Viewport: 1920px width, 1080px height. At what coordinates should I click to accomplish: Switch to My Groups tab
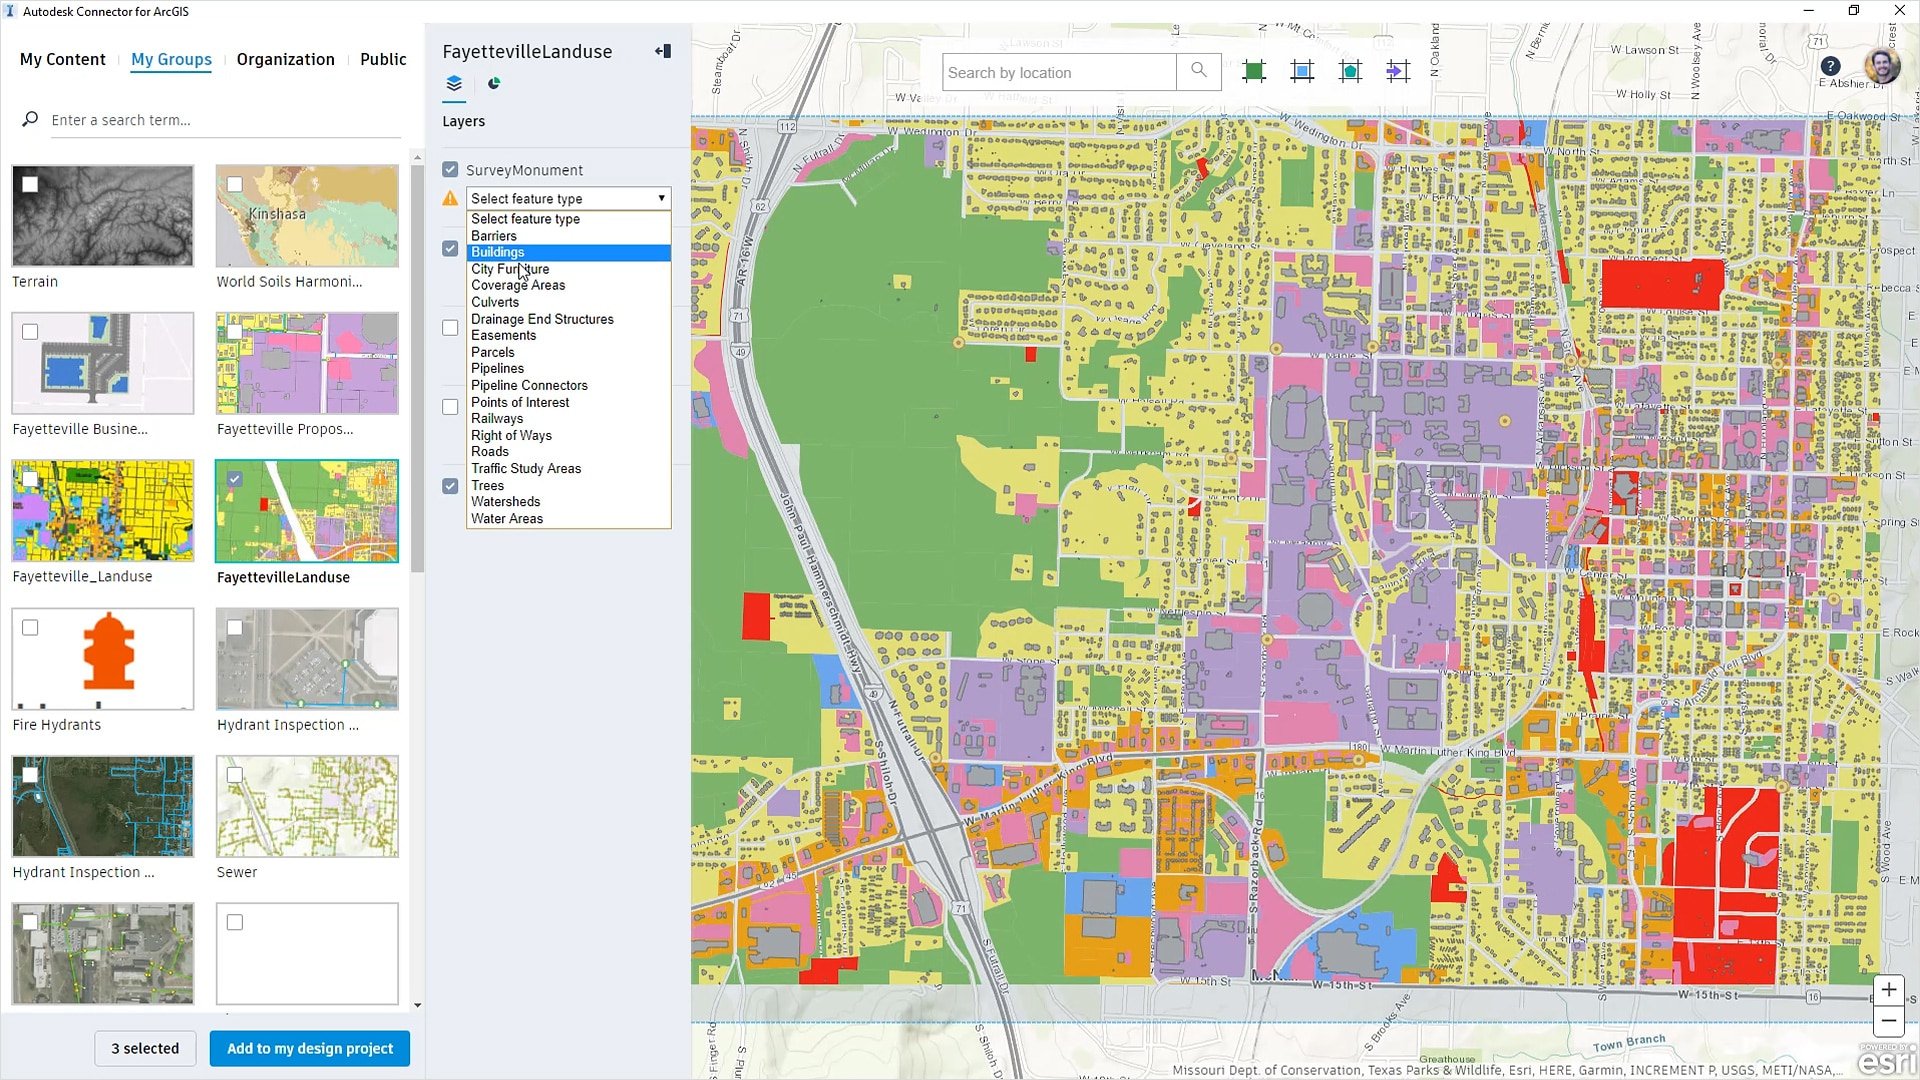coord(171,59)
